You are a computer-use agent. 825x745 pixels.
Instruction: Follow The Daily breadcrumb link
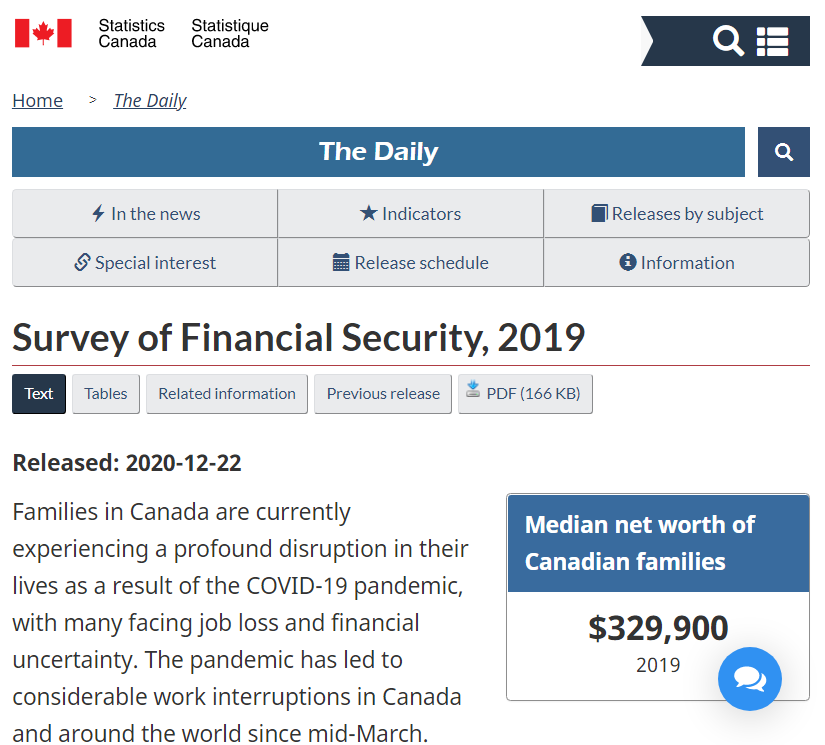(150, 101)
